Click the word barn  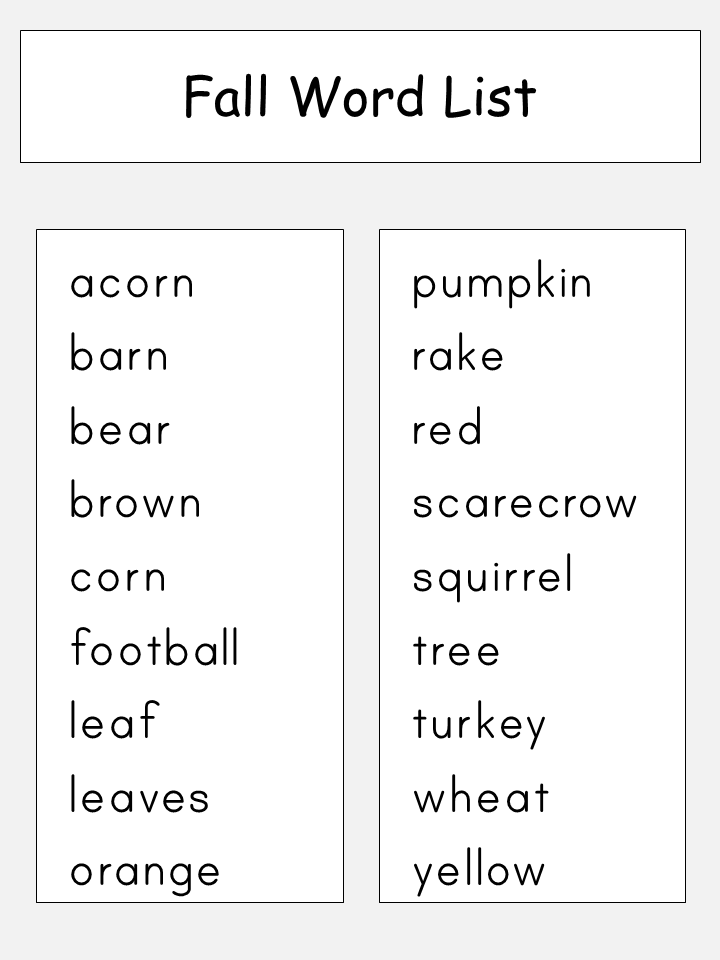tap(119, 353)
